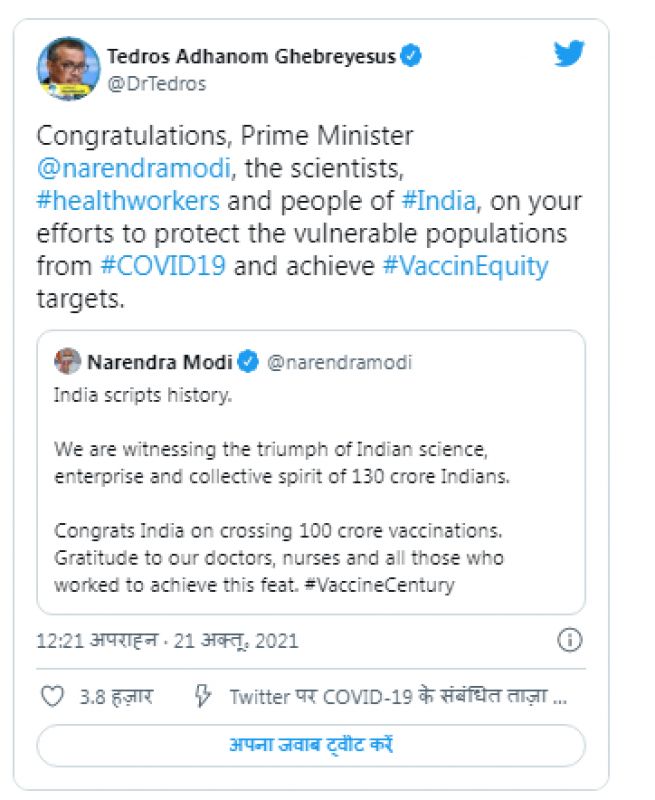Open Tedros profile avatar picture
655x800 pixels.
(69, 69)
